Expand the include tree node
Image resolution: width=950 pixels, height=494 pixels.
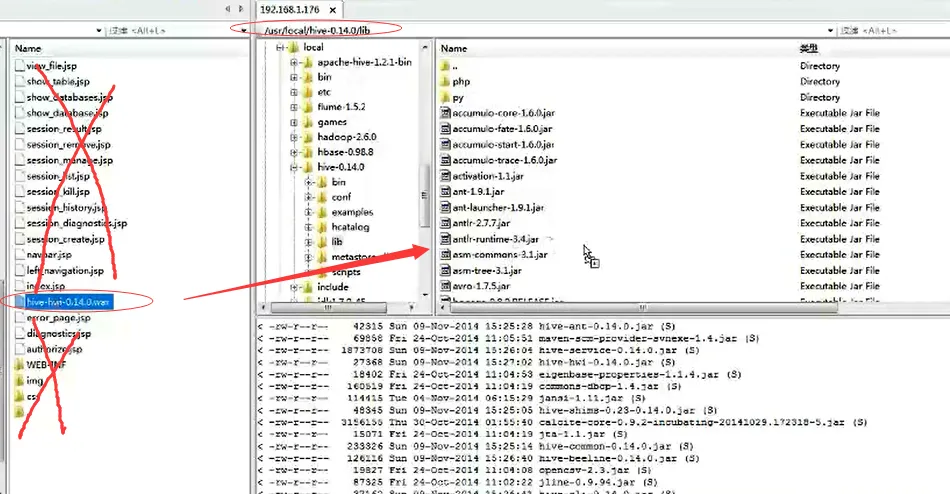pos(294,287)
